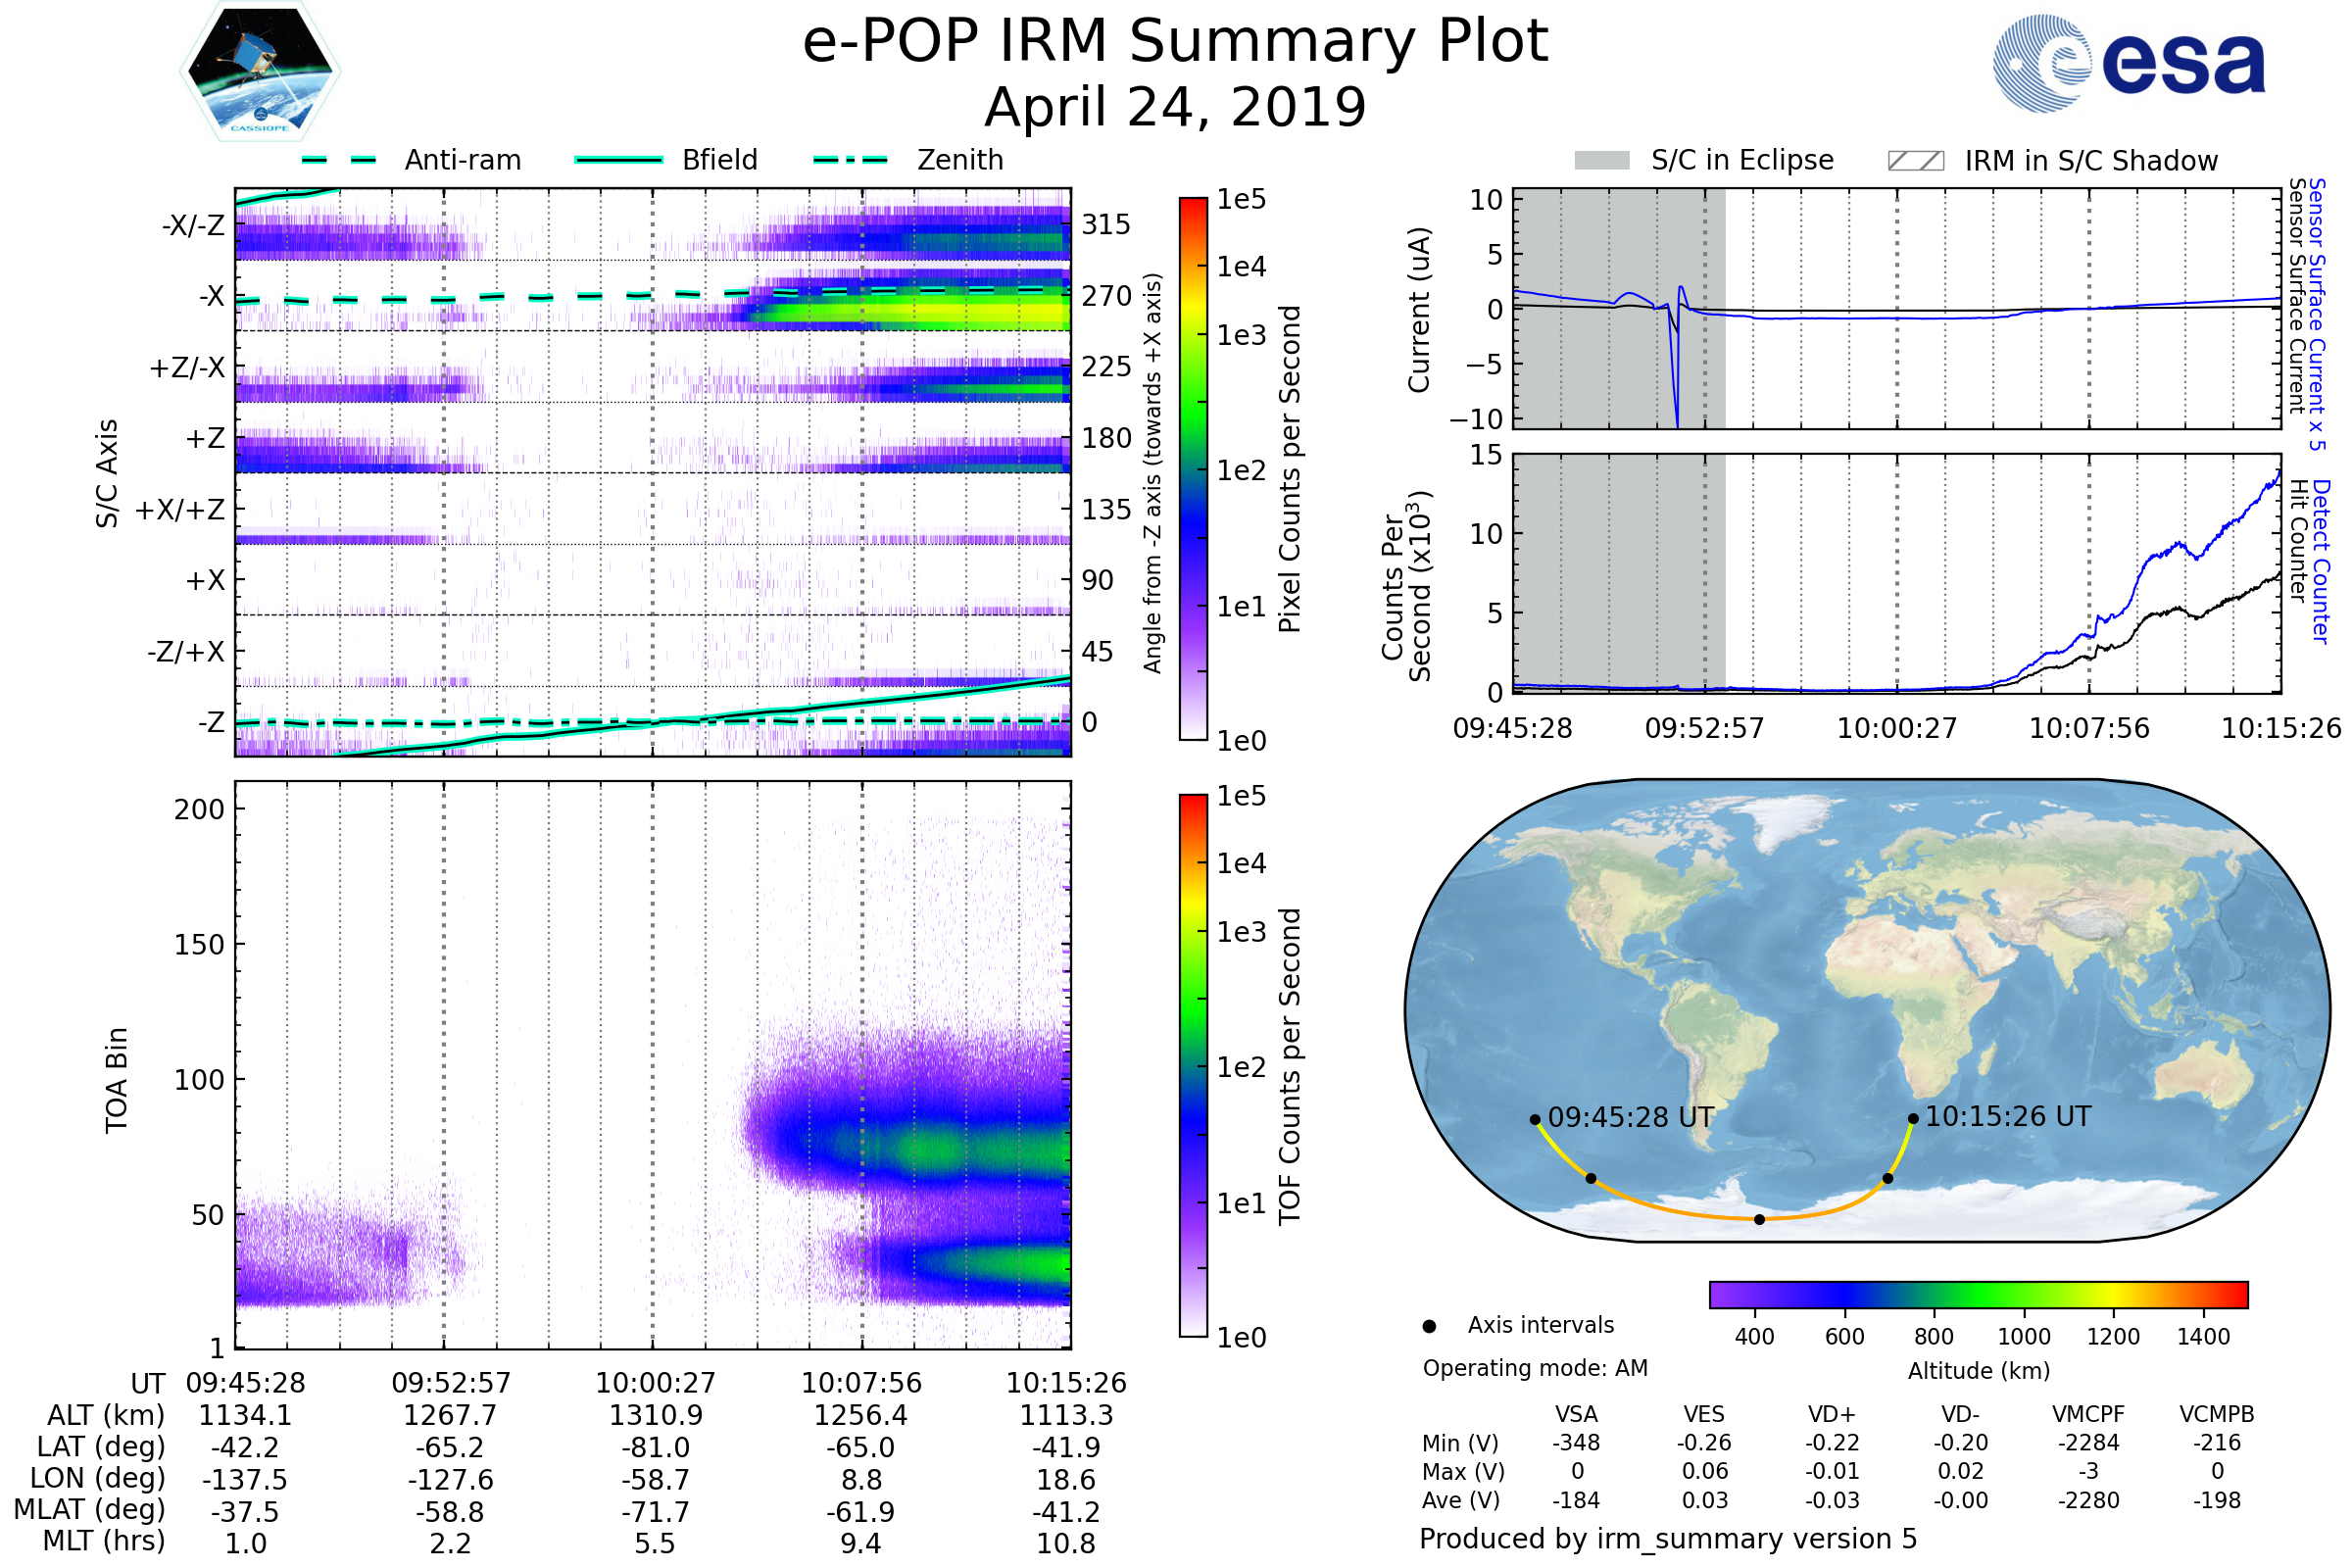This screenshot has width=2352, height=1568.
Task: Click the April 24, 2019 date subtitle
Action: [1175, 107]
